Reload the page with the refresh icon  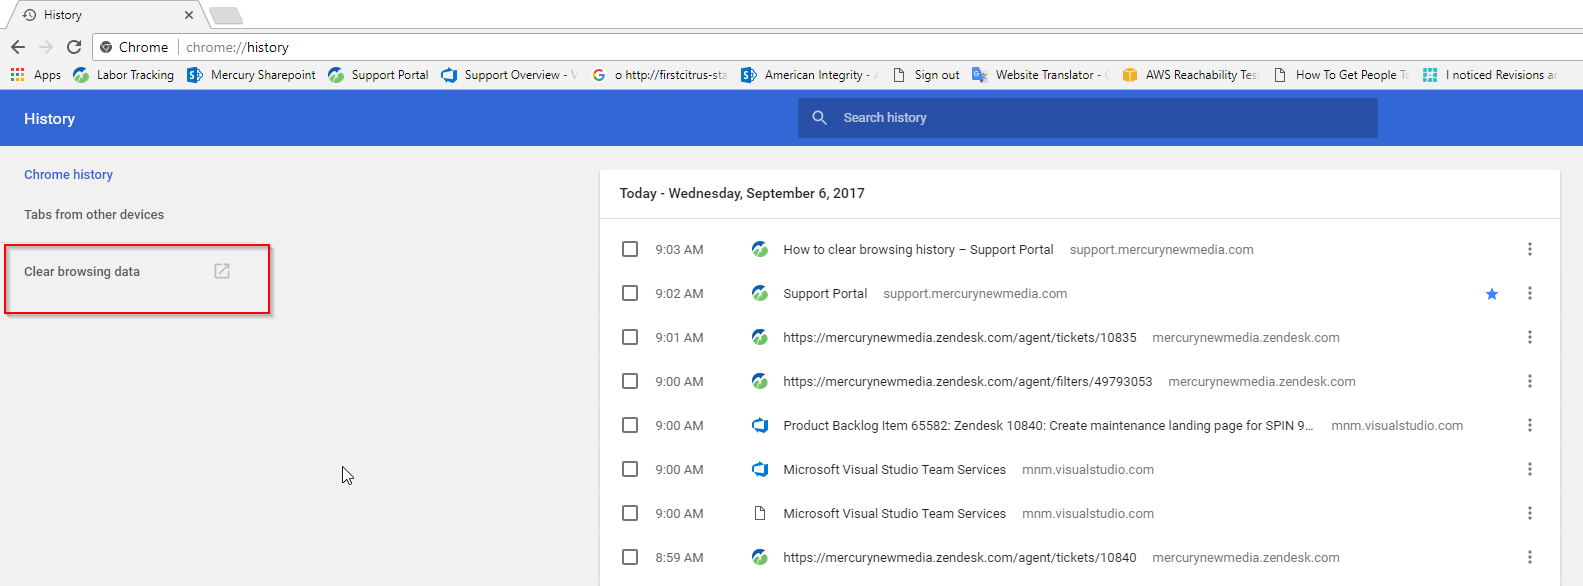(74, 47)
